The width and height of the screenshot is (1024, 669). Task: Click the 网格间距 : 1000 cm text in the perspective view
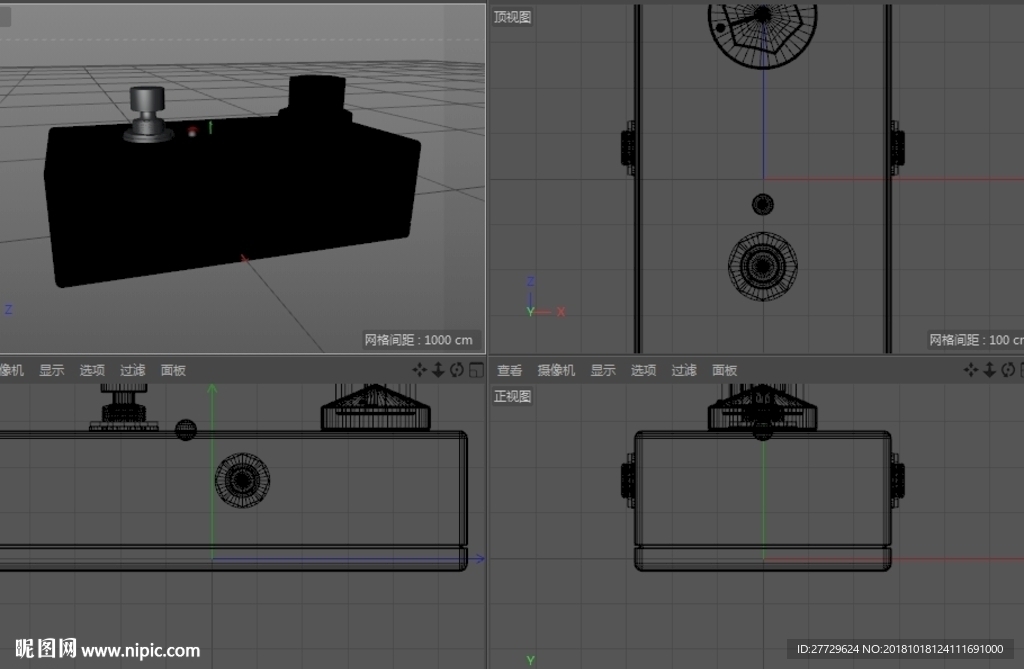(x=419, y=340)
